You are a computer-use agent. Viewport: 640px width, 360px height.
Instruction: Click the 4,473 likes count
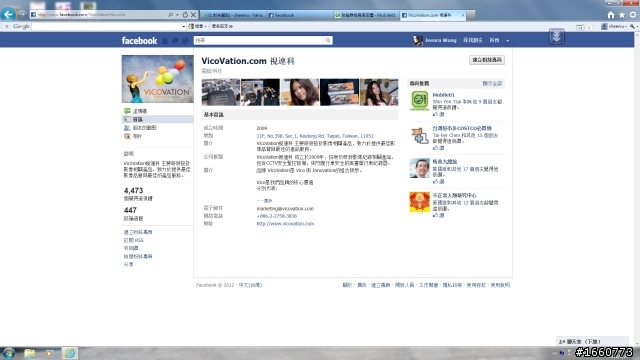tap(133, 191)
